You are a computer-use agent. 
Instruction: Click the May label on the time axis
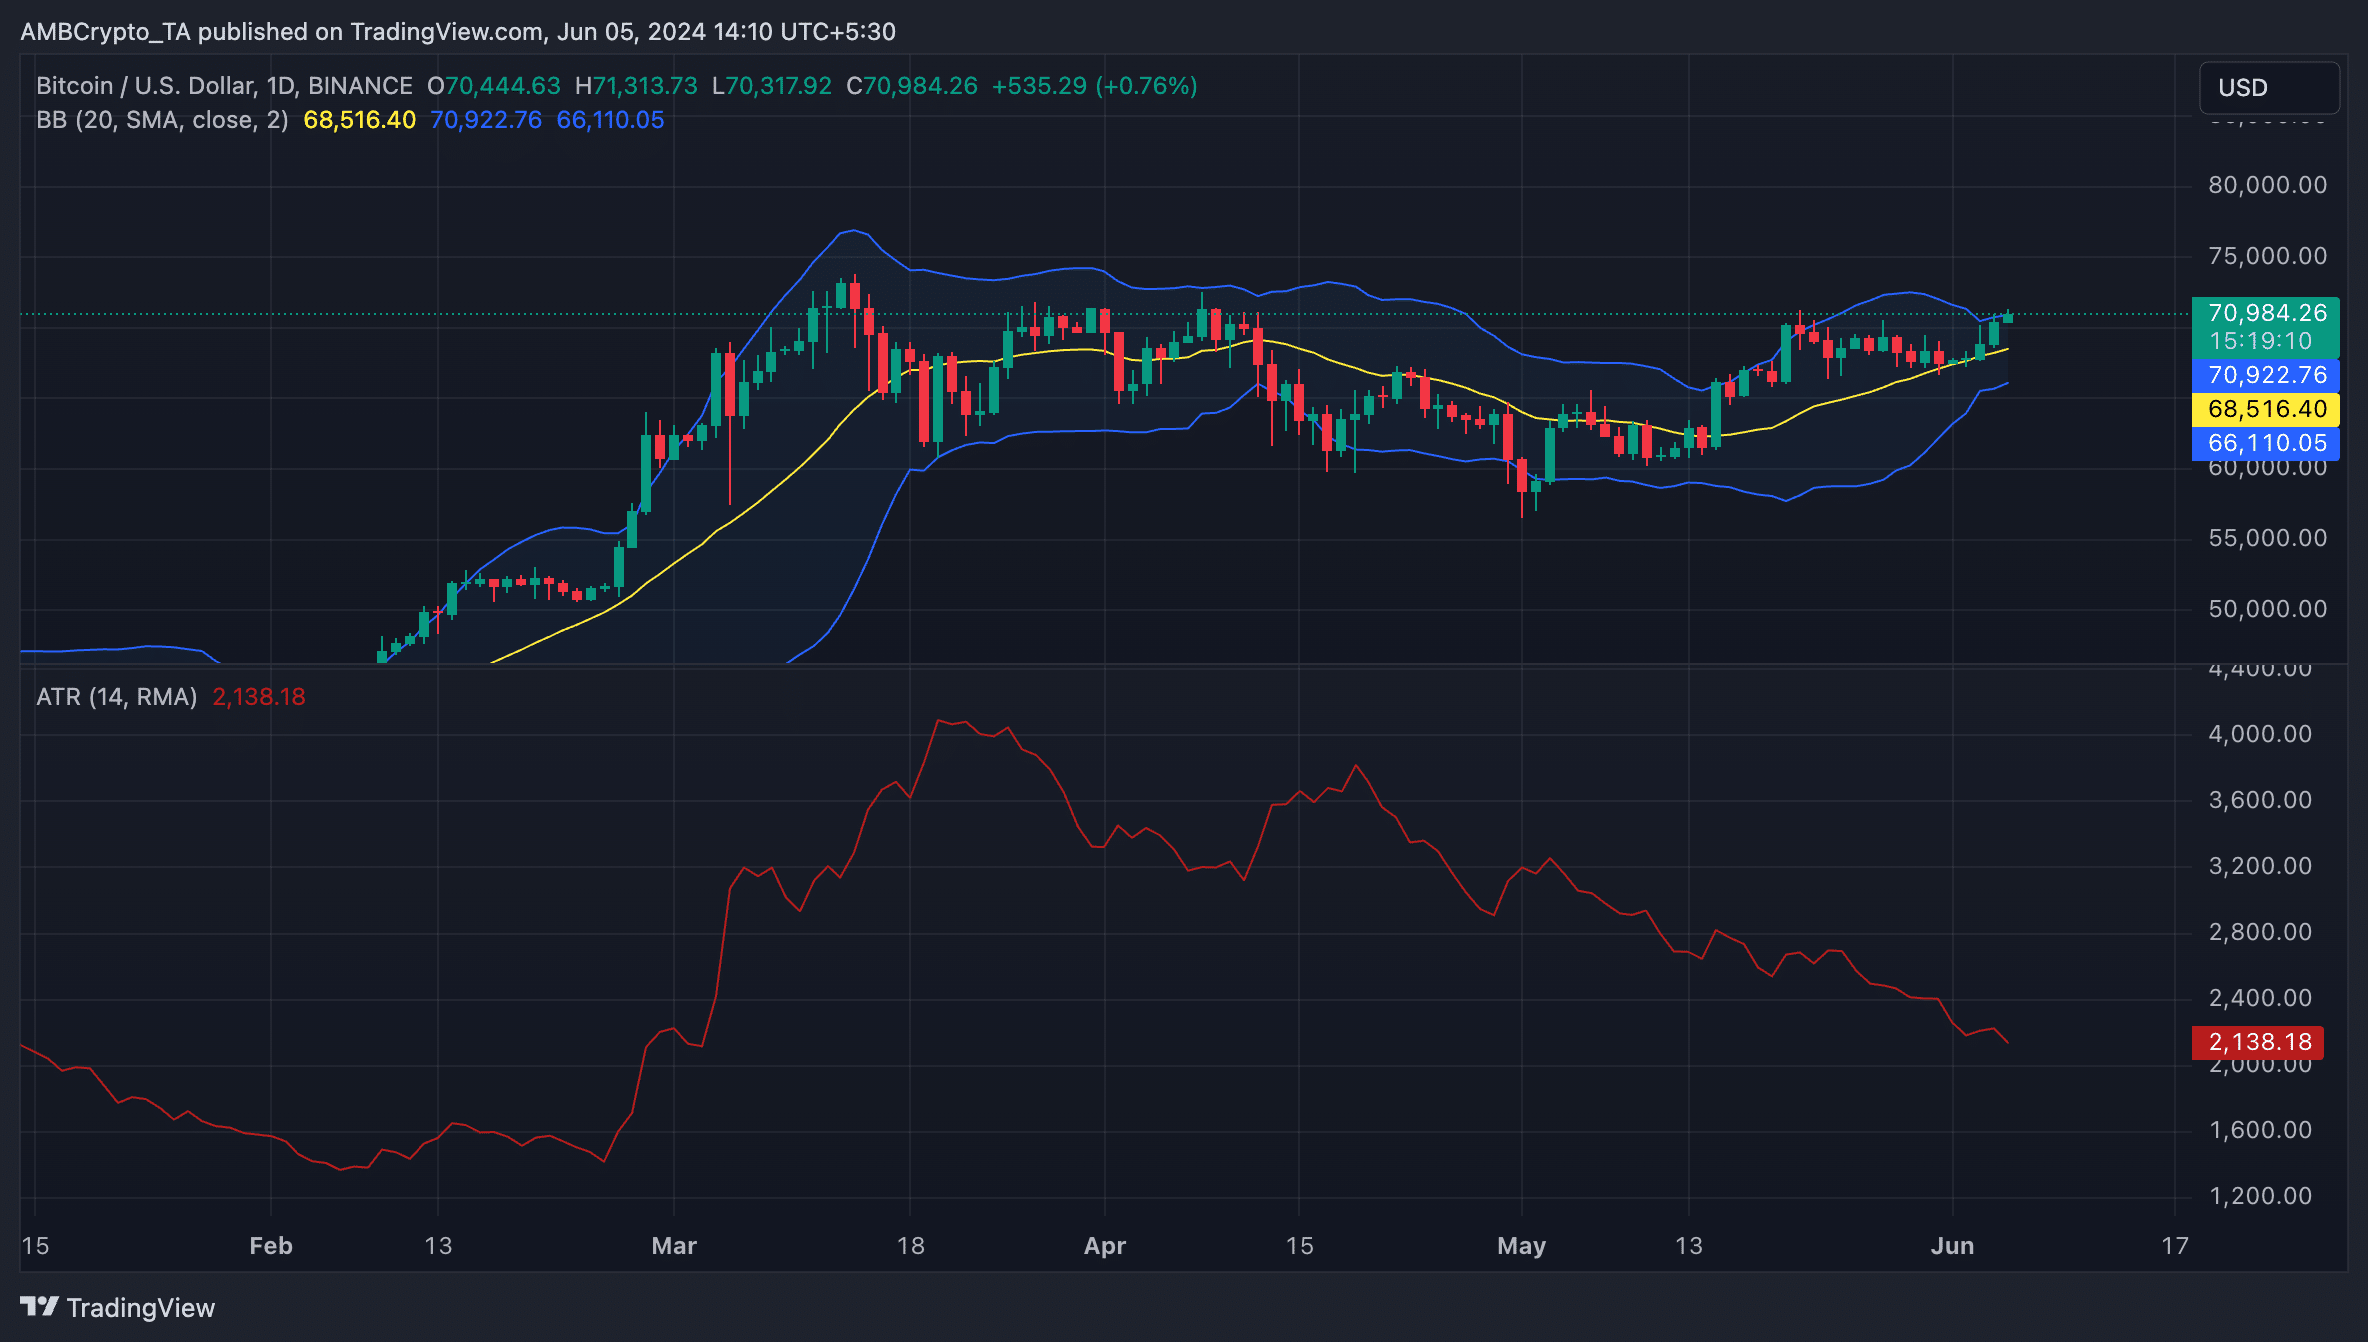pyautogui.click(x=1521, y=1246)
